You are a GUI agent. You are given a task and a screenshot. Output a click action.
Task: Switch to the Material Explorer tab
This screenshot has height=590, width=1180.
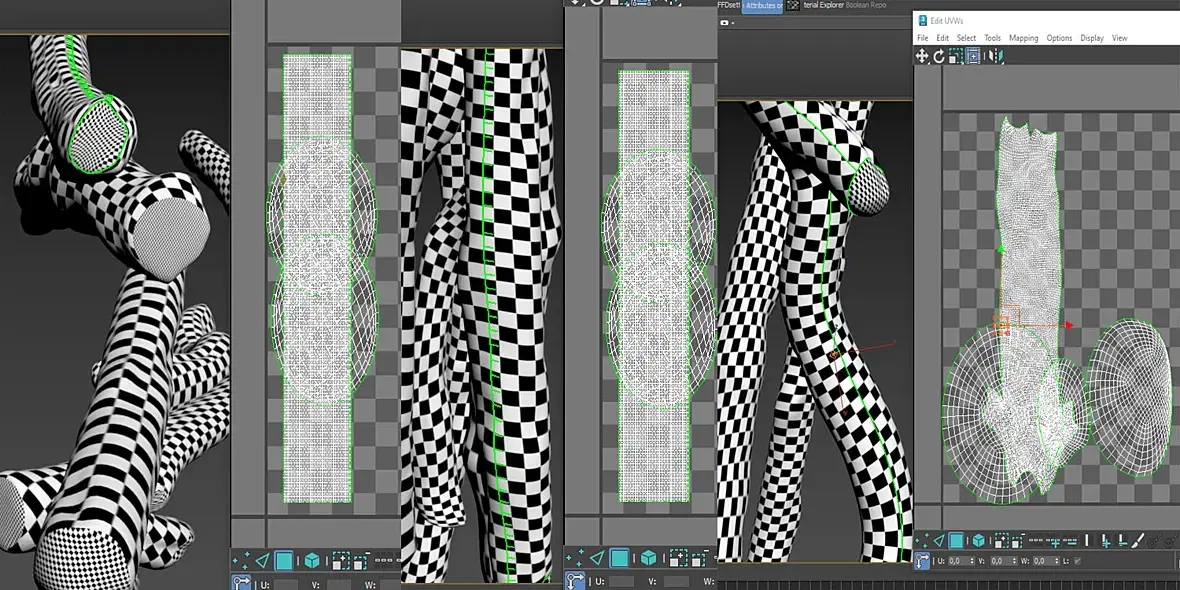point(823,5)
